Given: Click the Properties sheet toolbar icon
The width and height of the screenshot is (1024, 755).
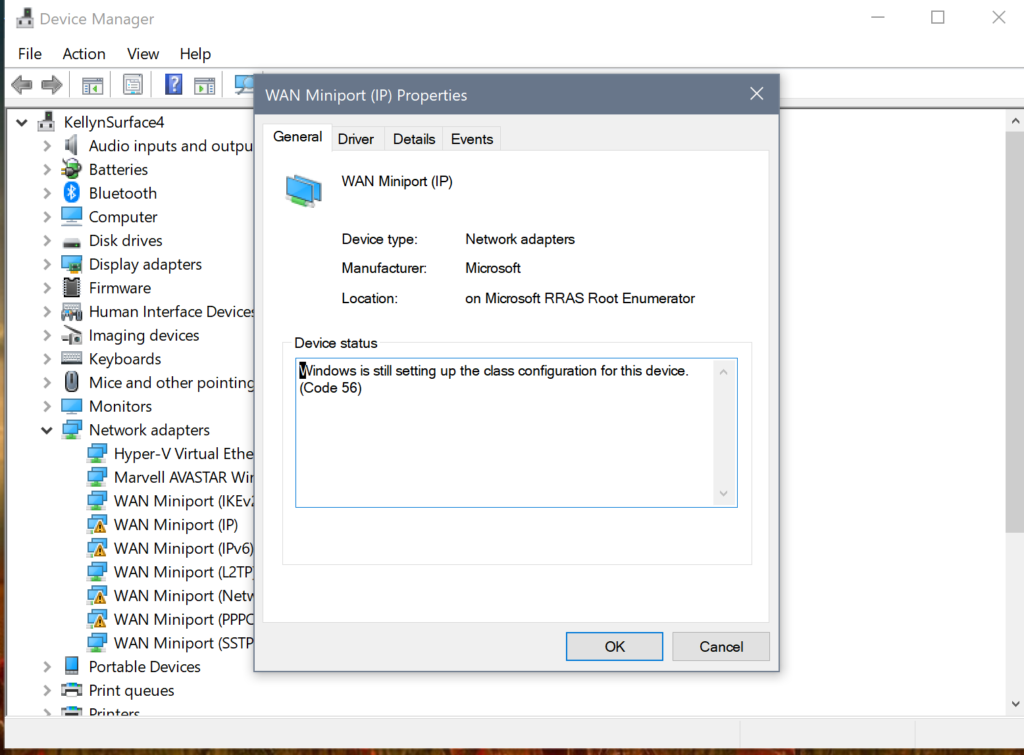Looking at the screenshot, I should (x=133, y=84).
